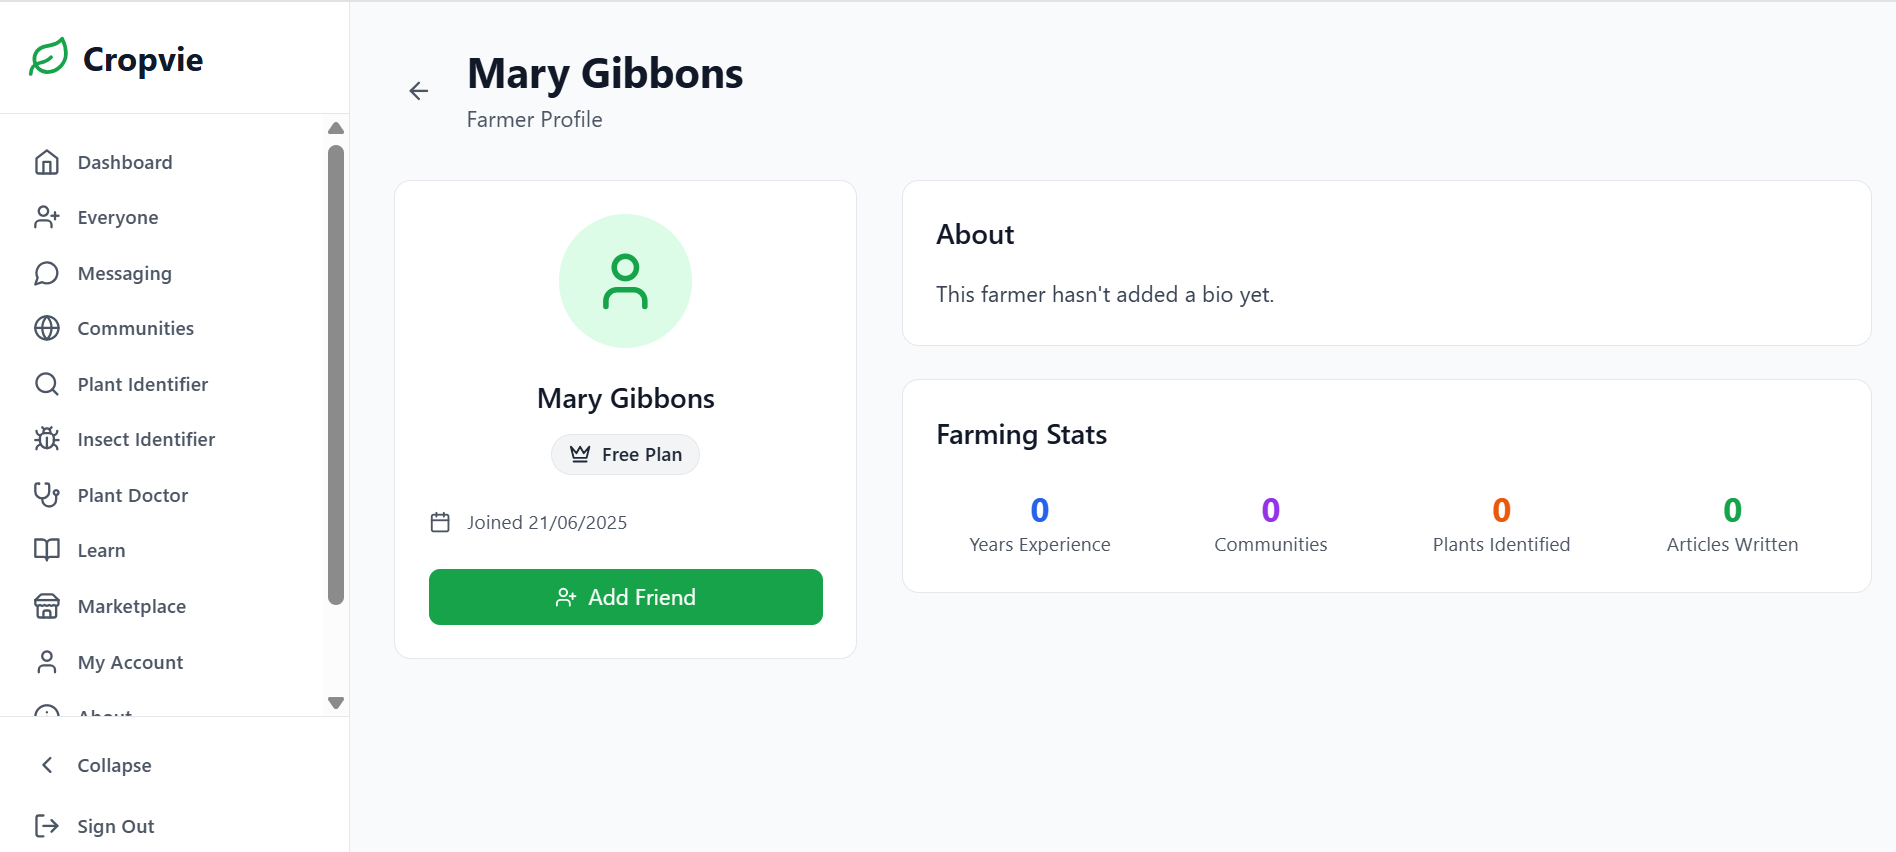Viewport: 1896px width, 852px height.
Task: Click the Learn open-book icon
Action: point(47,550)
